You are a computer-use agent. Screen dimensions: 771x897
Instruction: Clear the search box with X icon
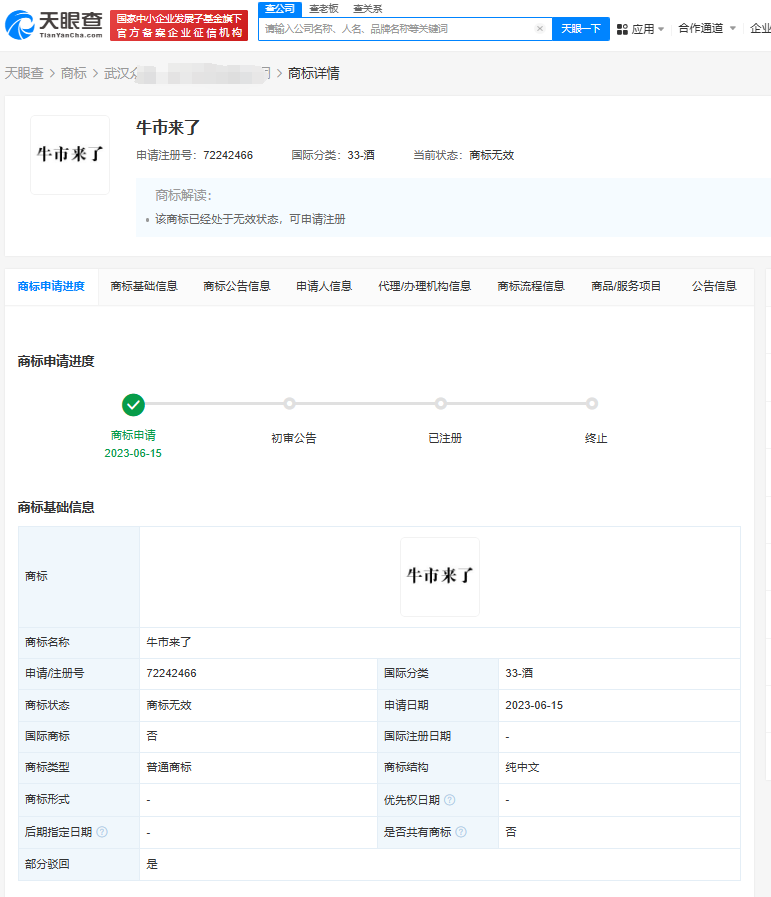click(x=539, y=29)
